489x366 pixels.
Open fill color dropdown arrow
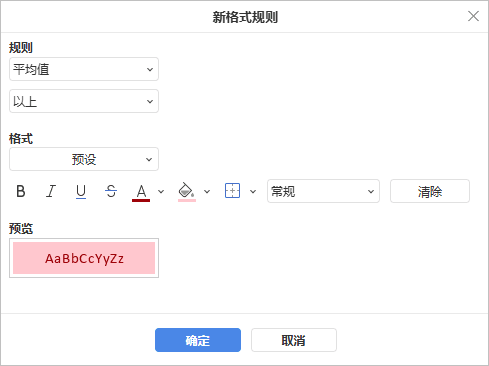coord(207,192)
